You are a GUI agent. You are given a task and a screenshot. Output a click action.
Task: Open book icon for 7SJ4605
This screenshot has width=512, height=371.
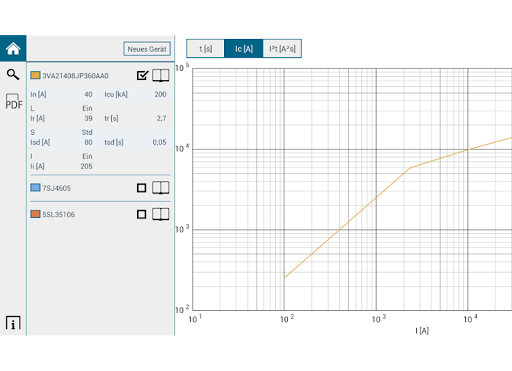(x=161, y=188)
